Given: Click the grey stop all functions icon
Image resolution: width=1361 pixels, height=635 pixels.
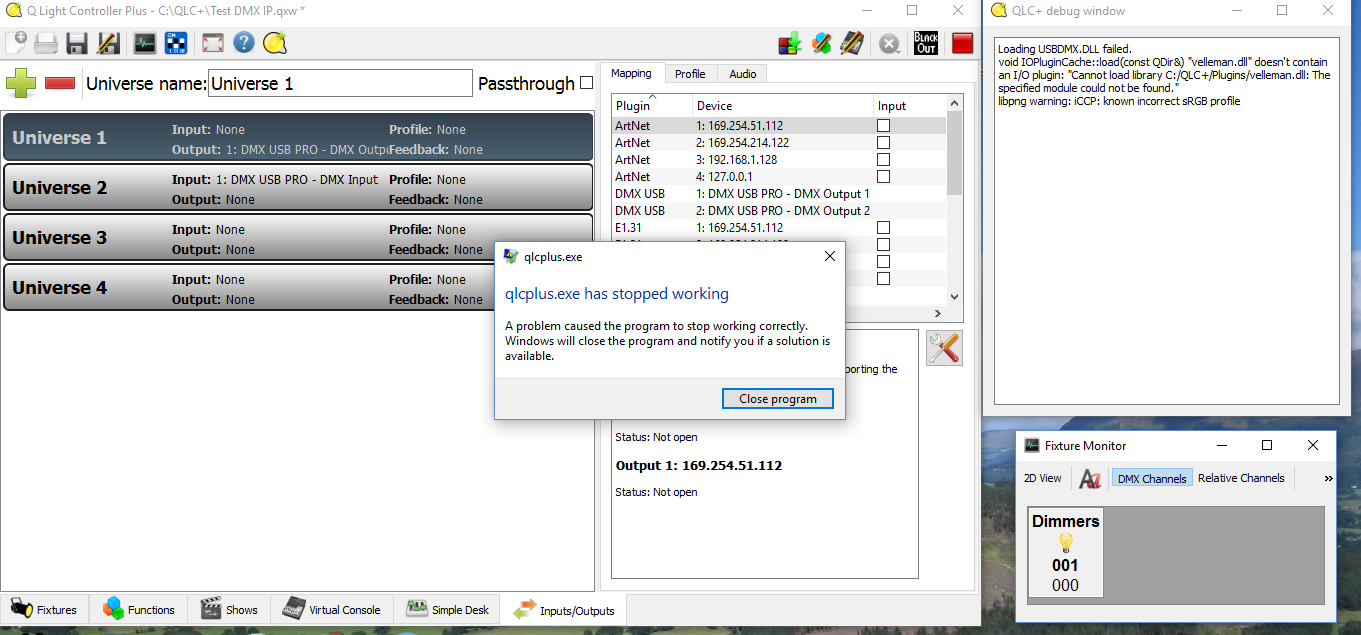Looking at the screenshot, I should click(889, 43).
